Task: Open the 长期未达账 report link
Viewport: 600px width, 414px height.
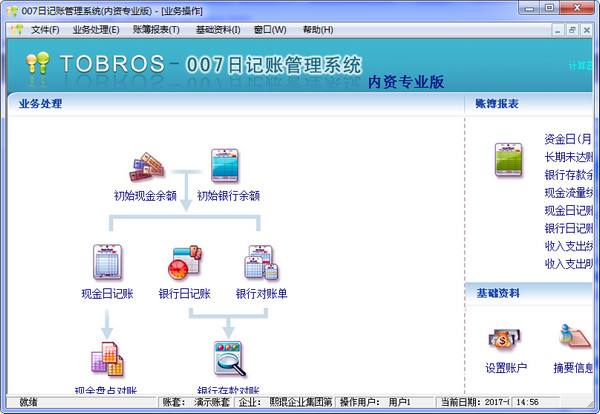Action: [x=569, y=157]
